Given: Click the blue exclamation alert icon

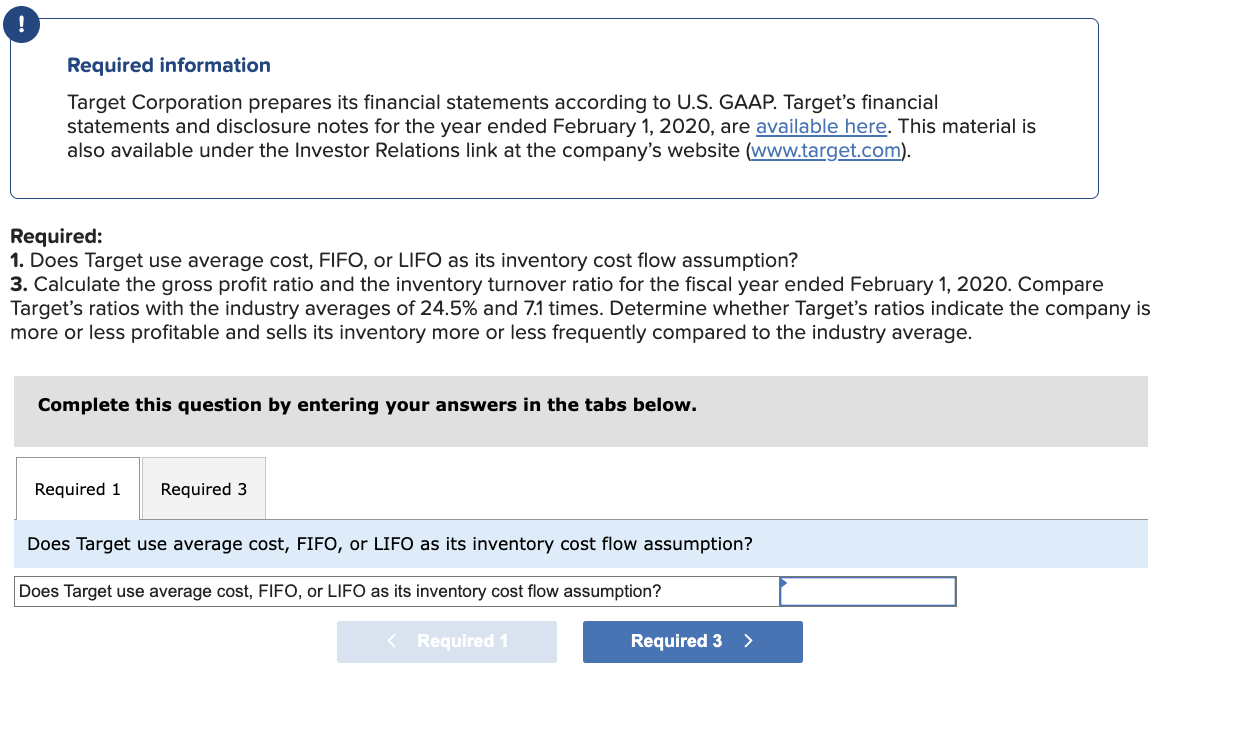Looking at the screenshot, I should pos(21,25).
